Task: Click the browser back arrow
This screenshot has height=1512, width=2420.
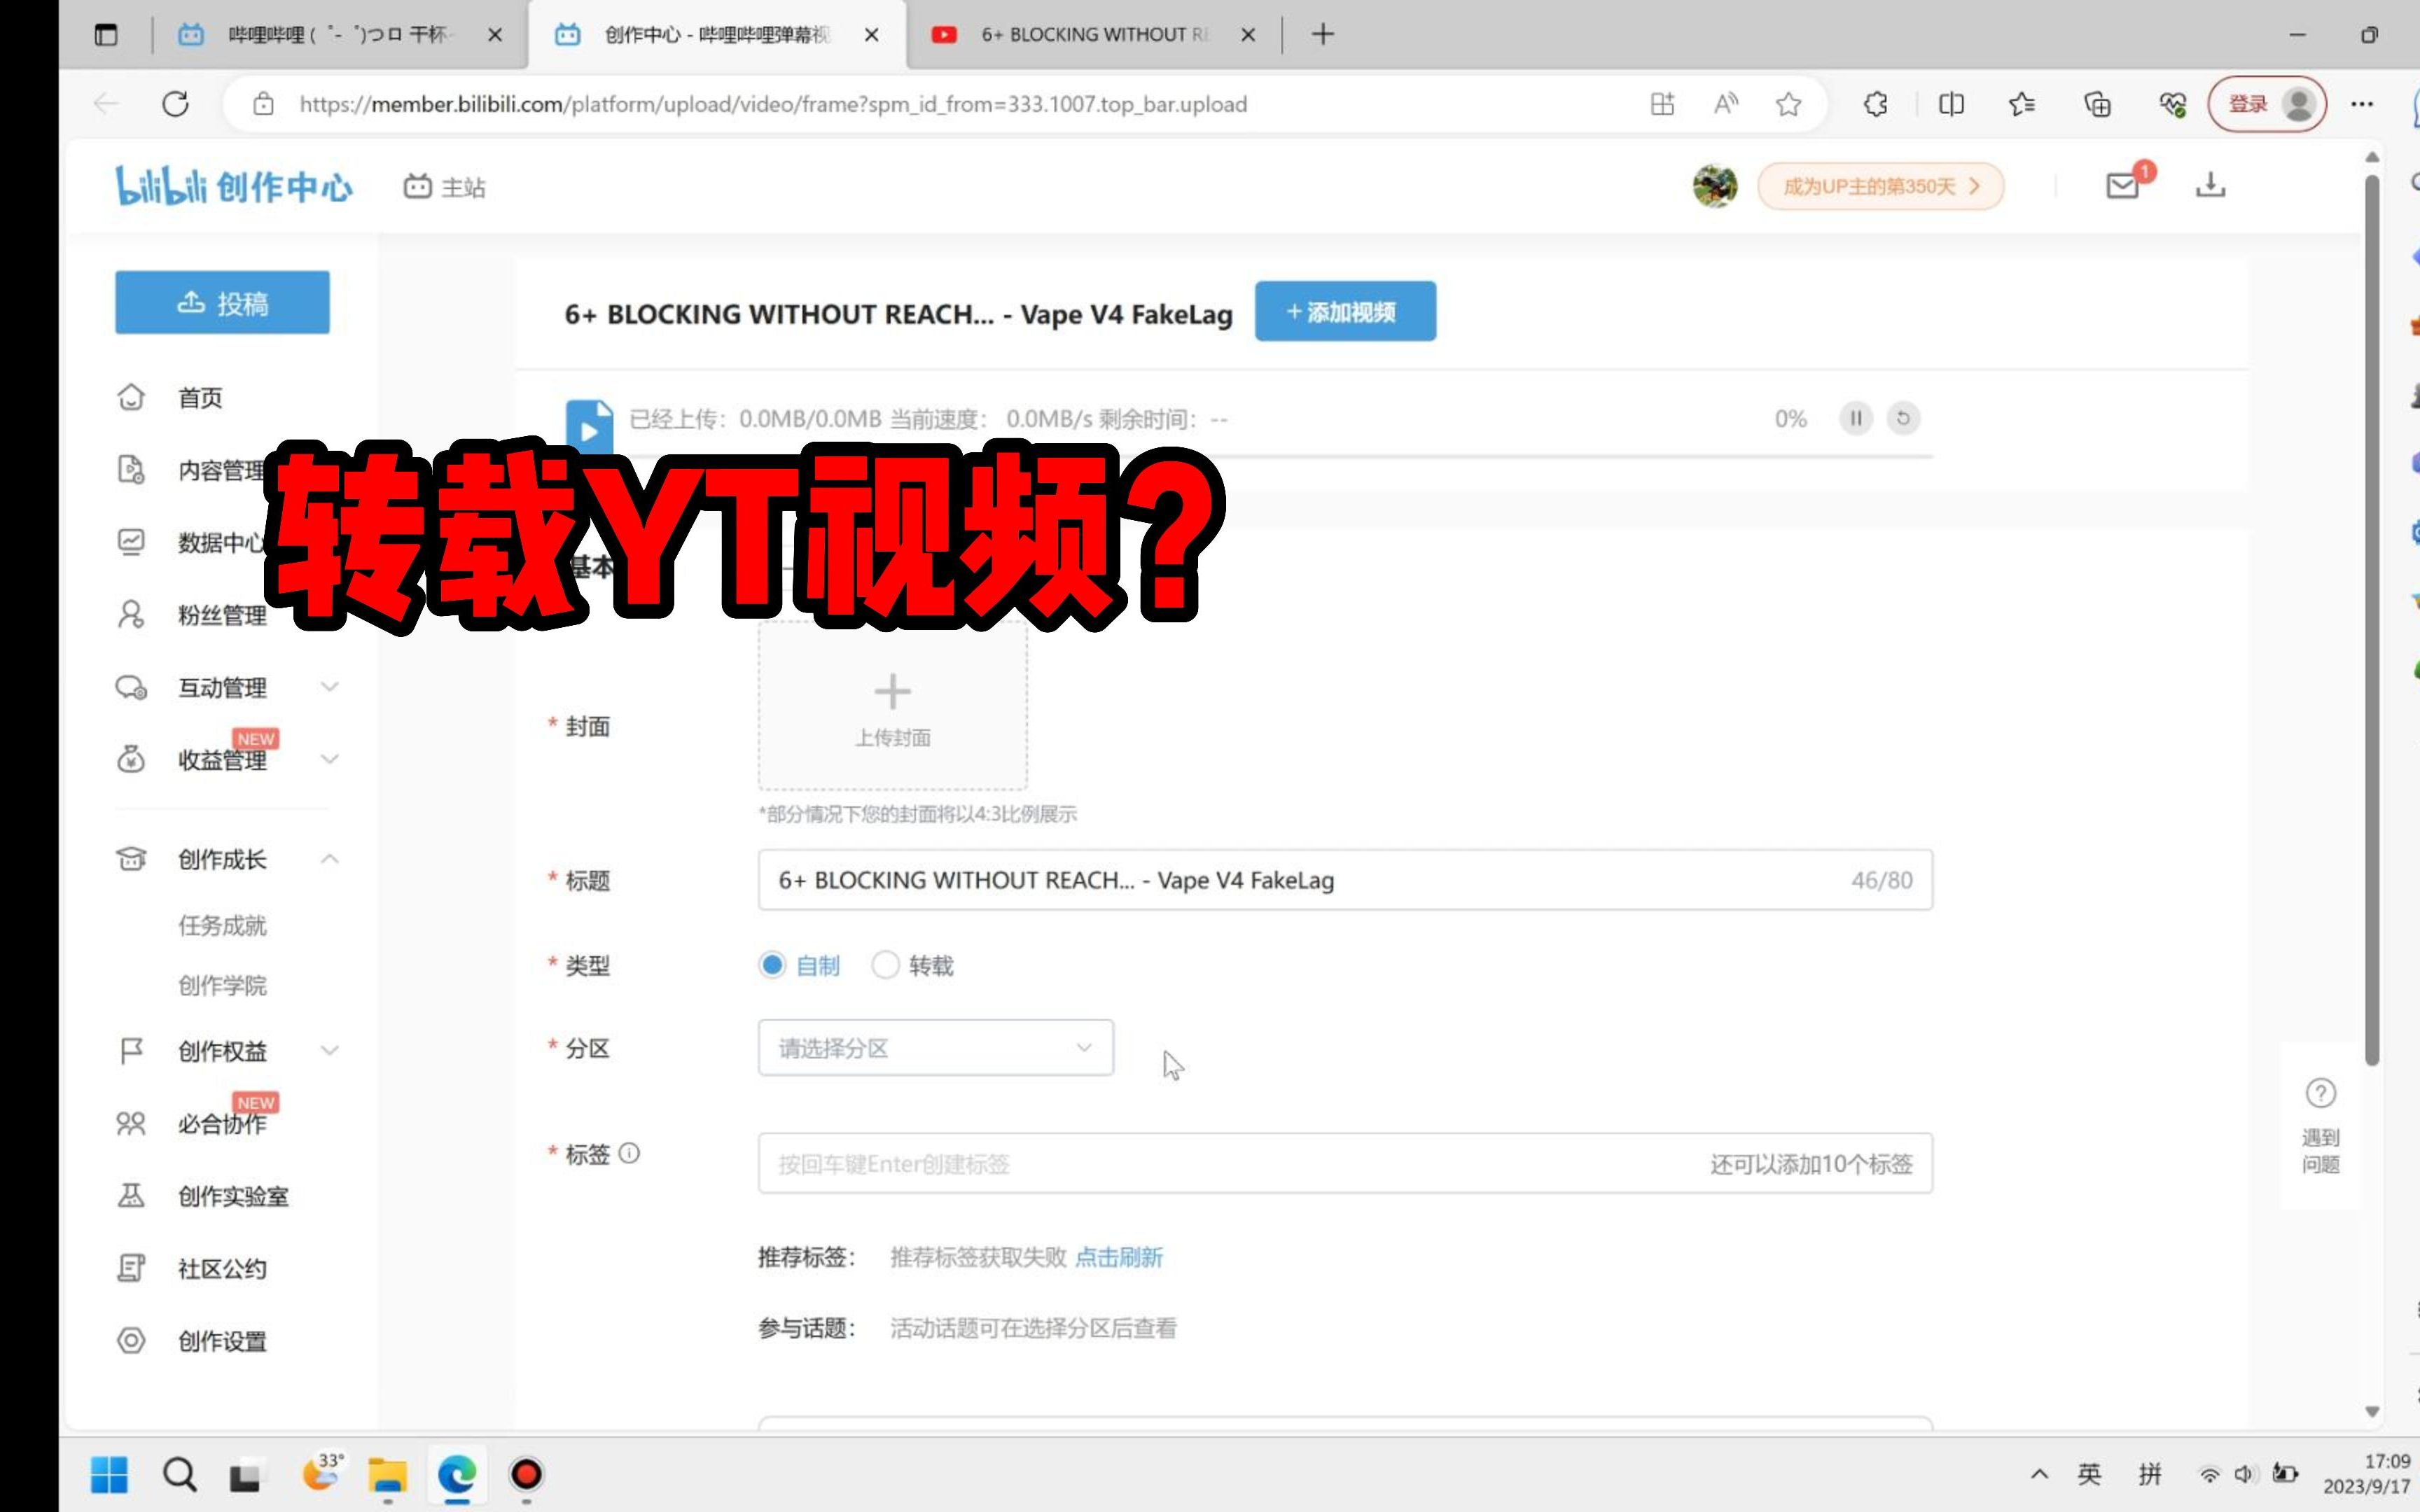Action: 105,104
